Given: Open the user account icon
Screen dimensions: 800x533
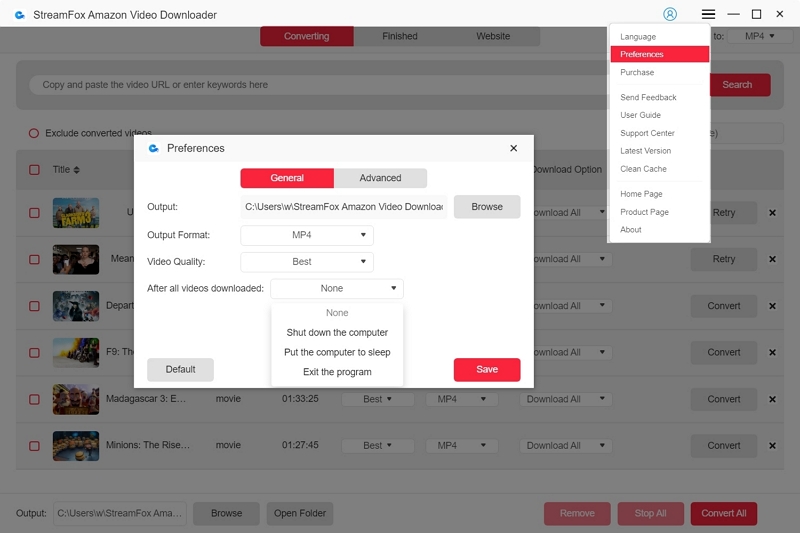Looking at the screenshot, I should 670,14.
